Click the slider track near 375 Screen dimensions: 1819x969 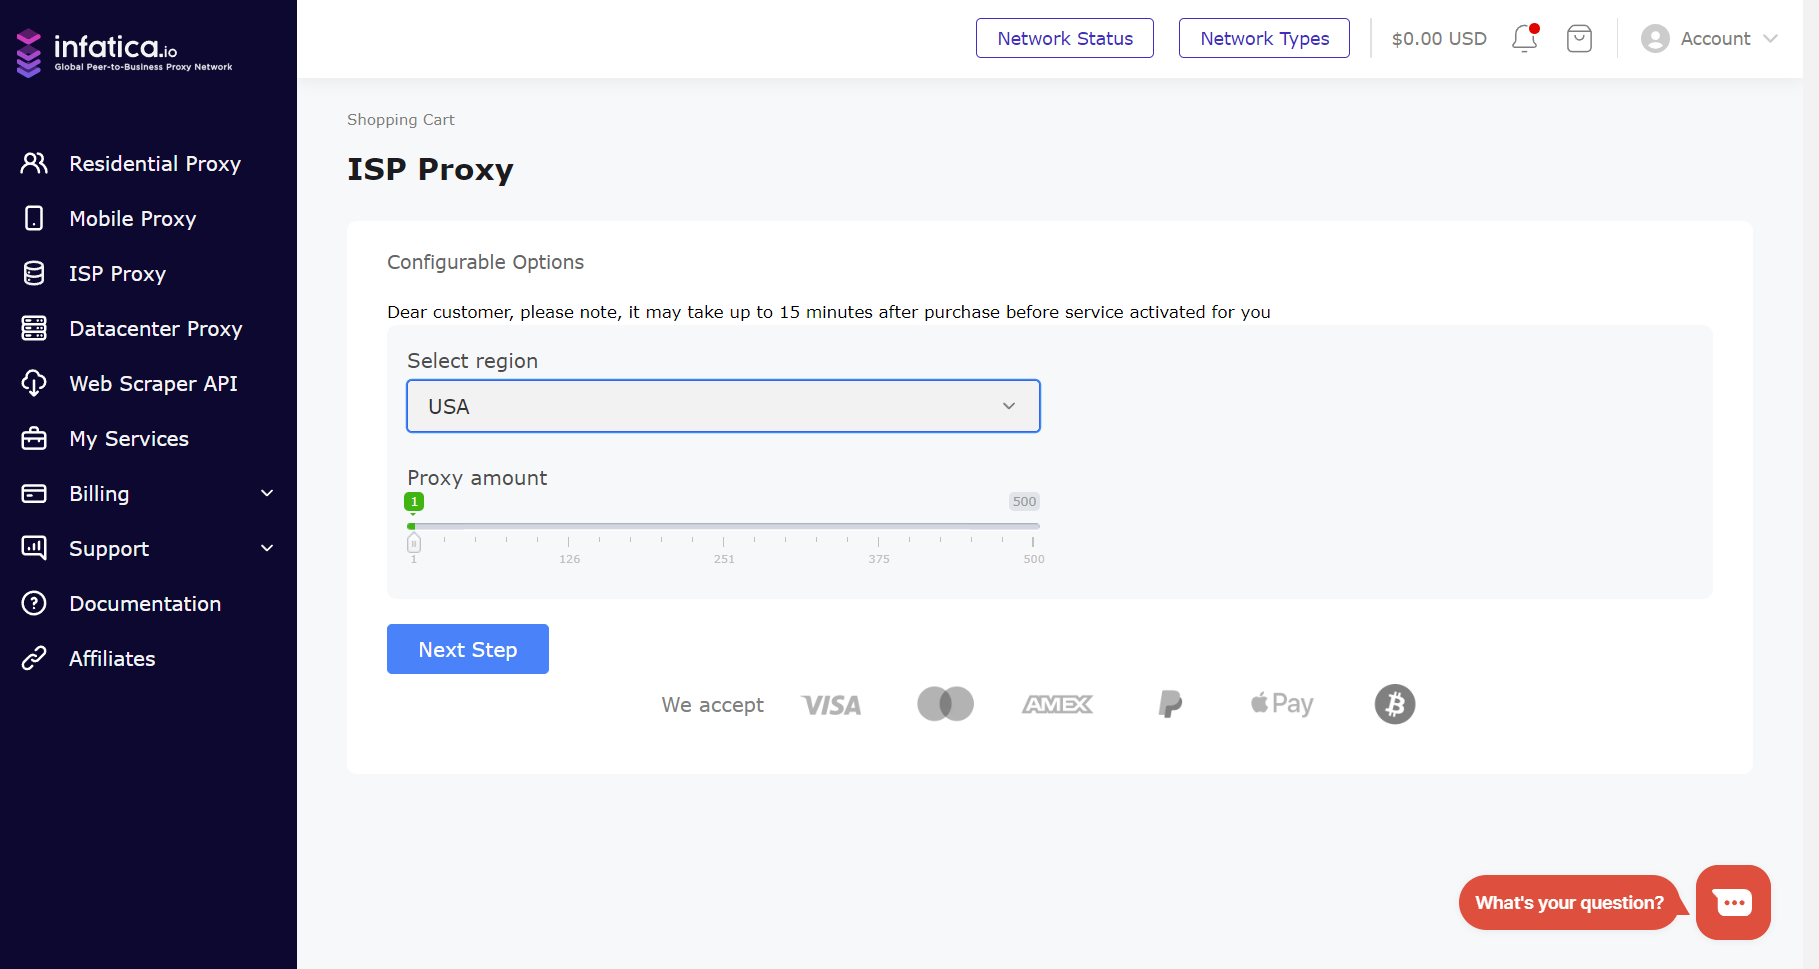click(x=879, y=525)
